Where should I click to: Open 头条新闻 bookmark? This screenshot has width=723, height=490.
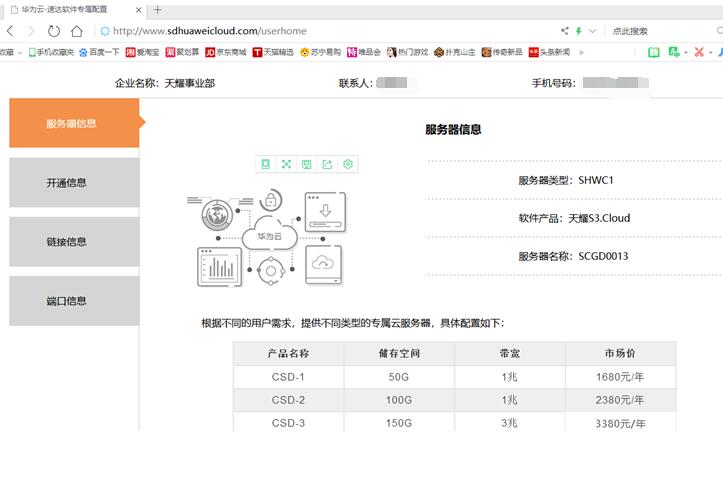pos(549,52)
